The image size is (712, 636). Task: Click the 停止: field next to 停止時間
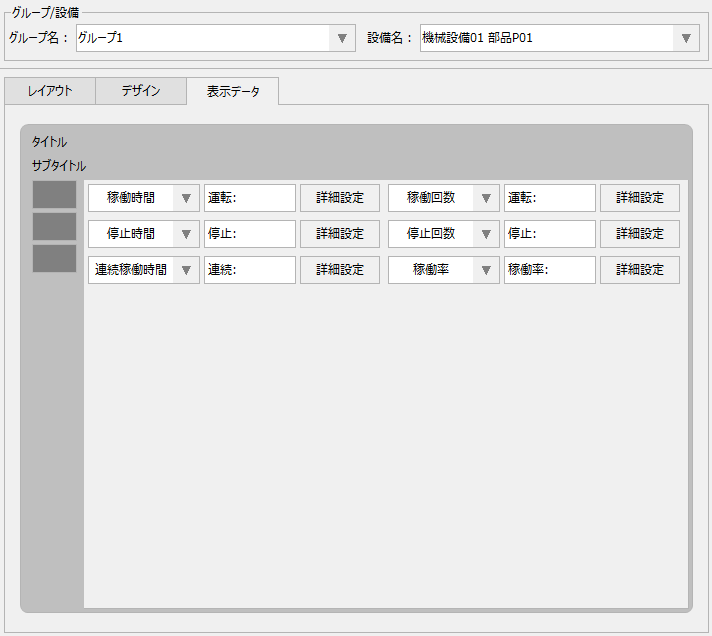(x=250, y=234)
